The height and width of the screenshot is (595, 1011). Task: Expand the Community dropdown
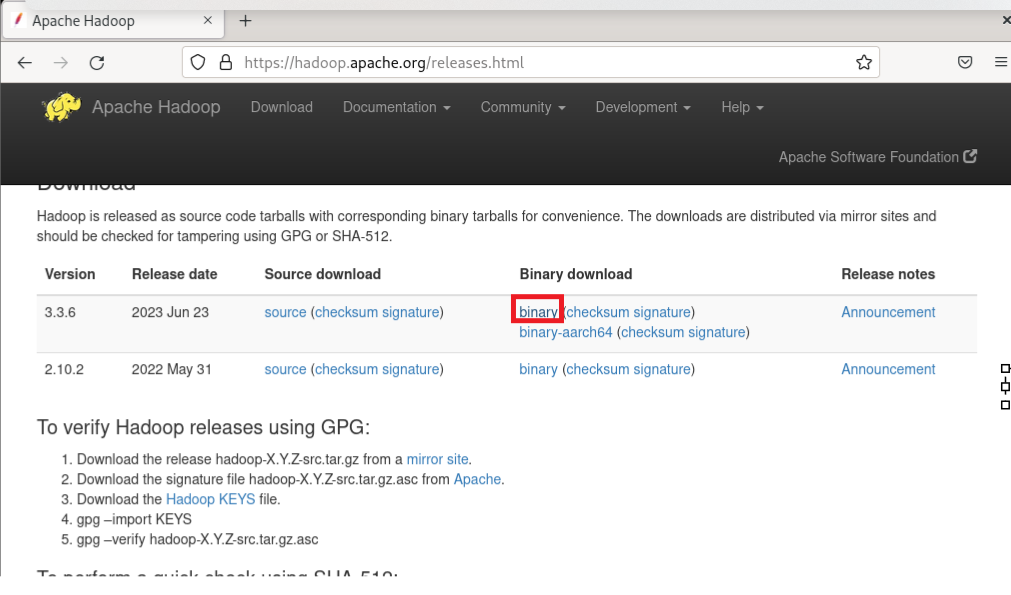tap(523, 107)
